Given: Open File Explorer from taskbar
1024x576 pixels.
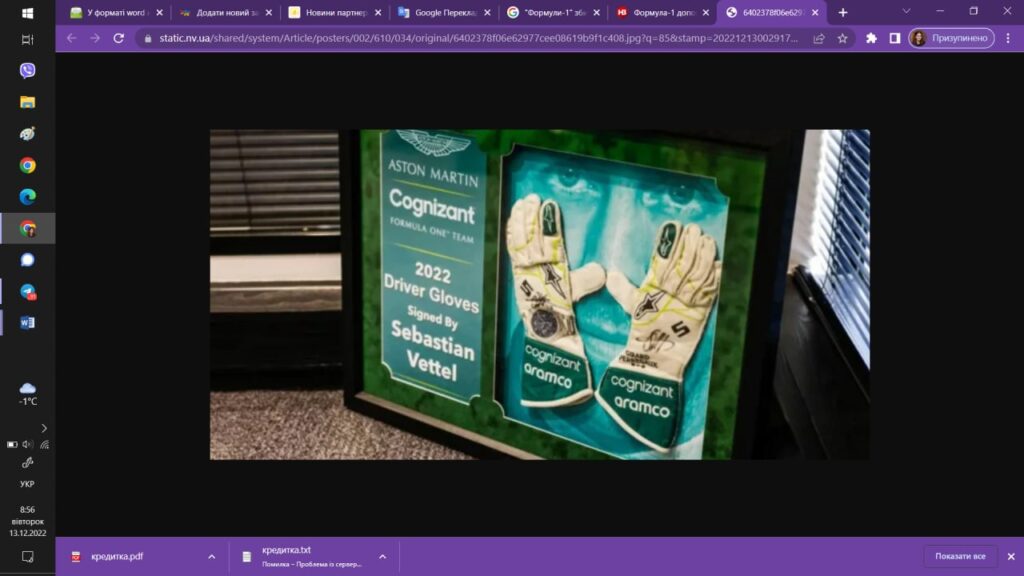Looking at the screenshot, I should (27, 102).
